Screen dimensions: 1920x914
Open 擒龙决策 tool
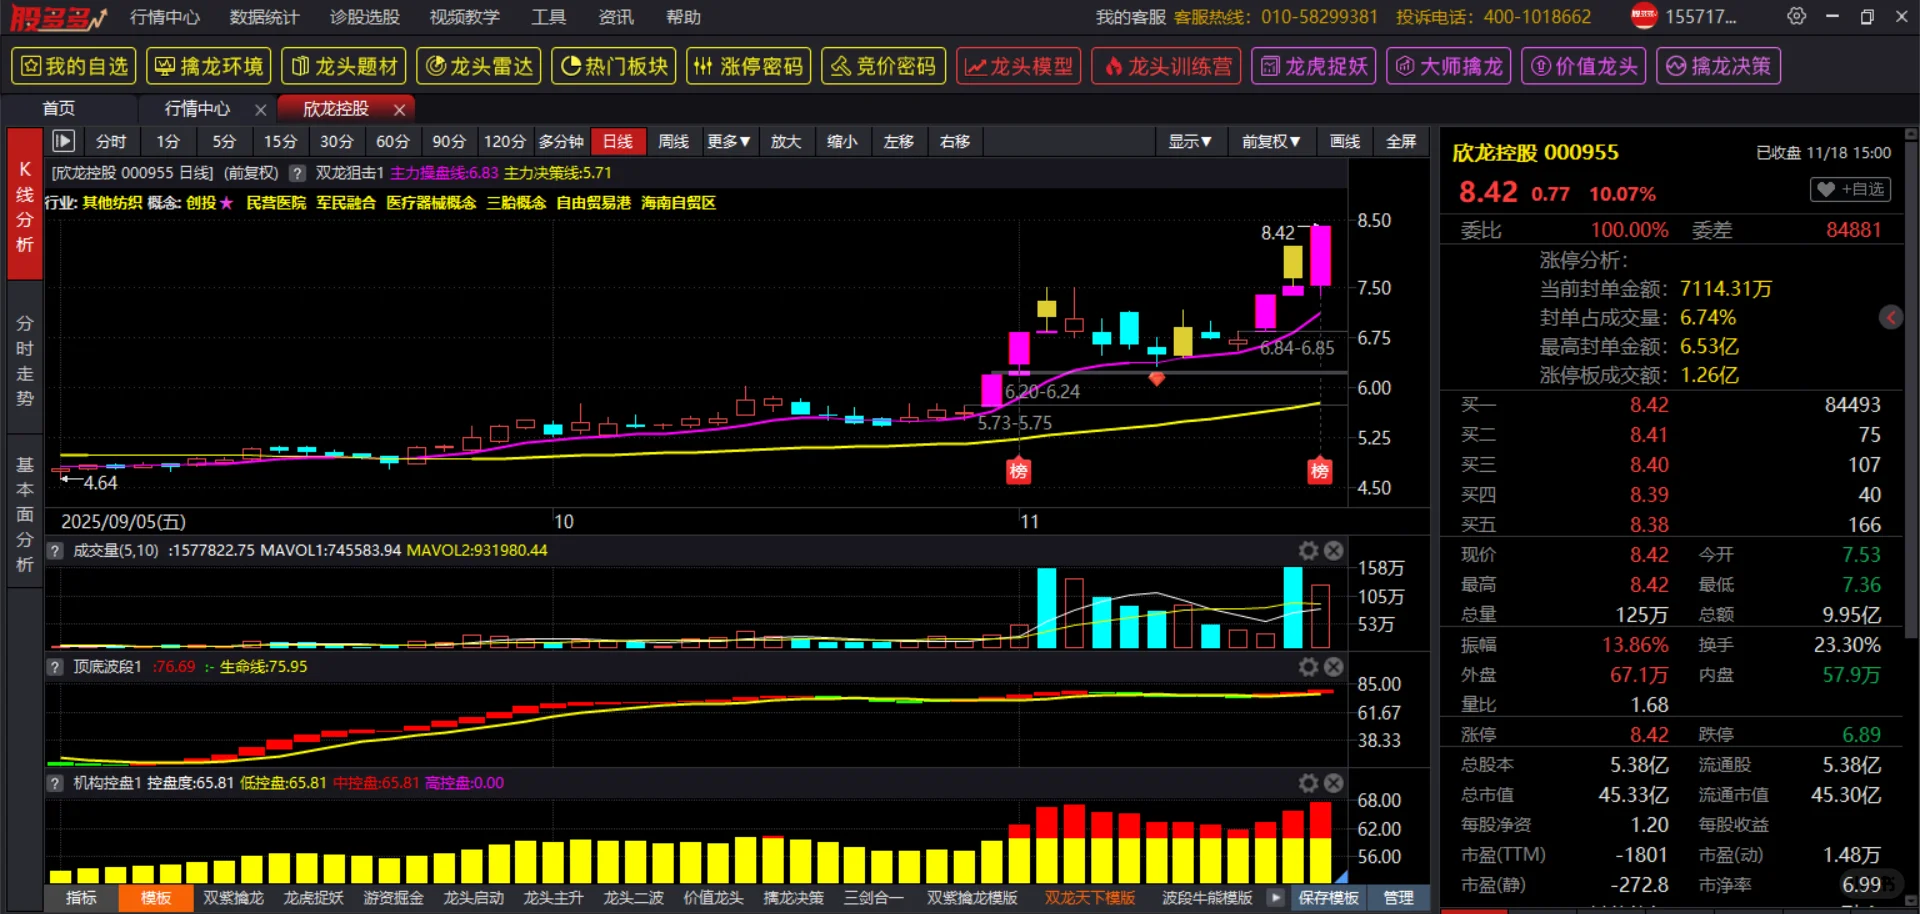(x=1719, y=66)
